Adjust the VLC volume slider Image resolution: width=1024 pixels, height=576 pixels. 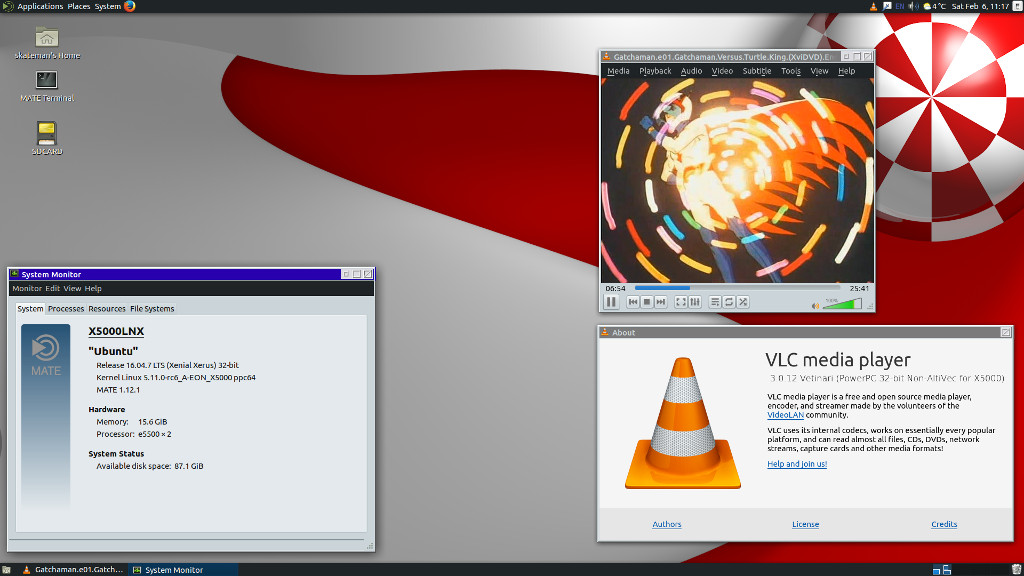tap(842, 304)
